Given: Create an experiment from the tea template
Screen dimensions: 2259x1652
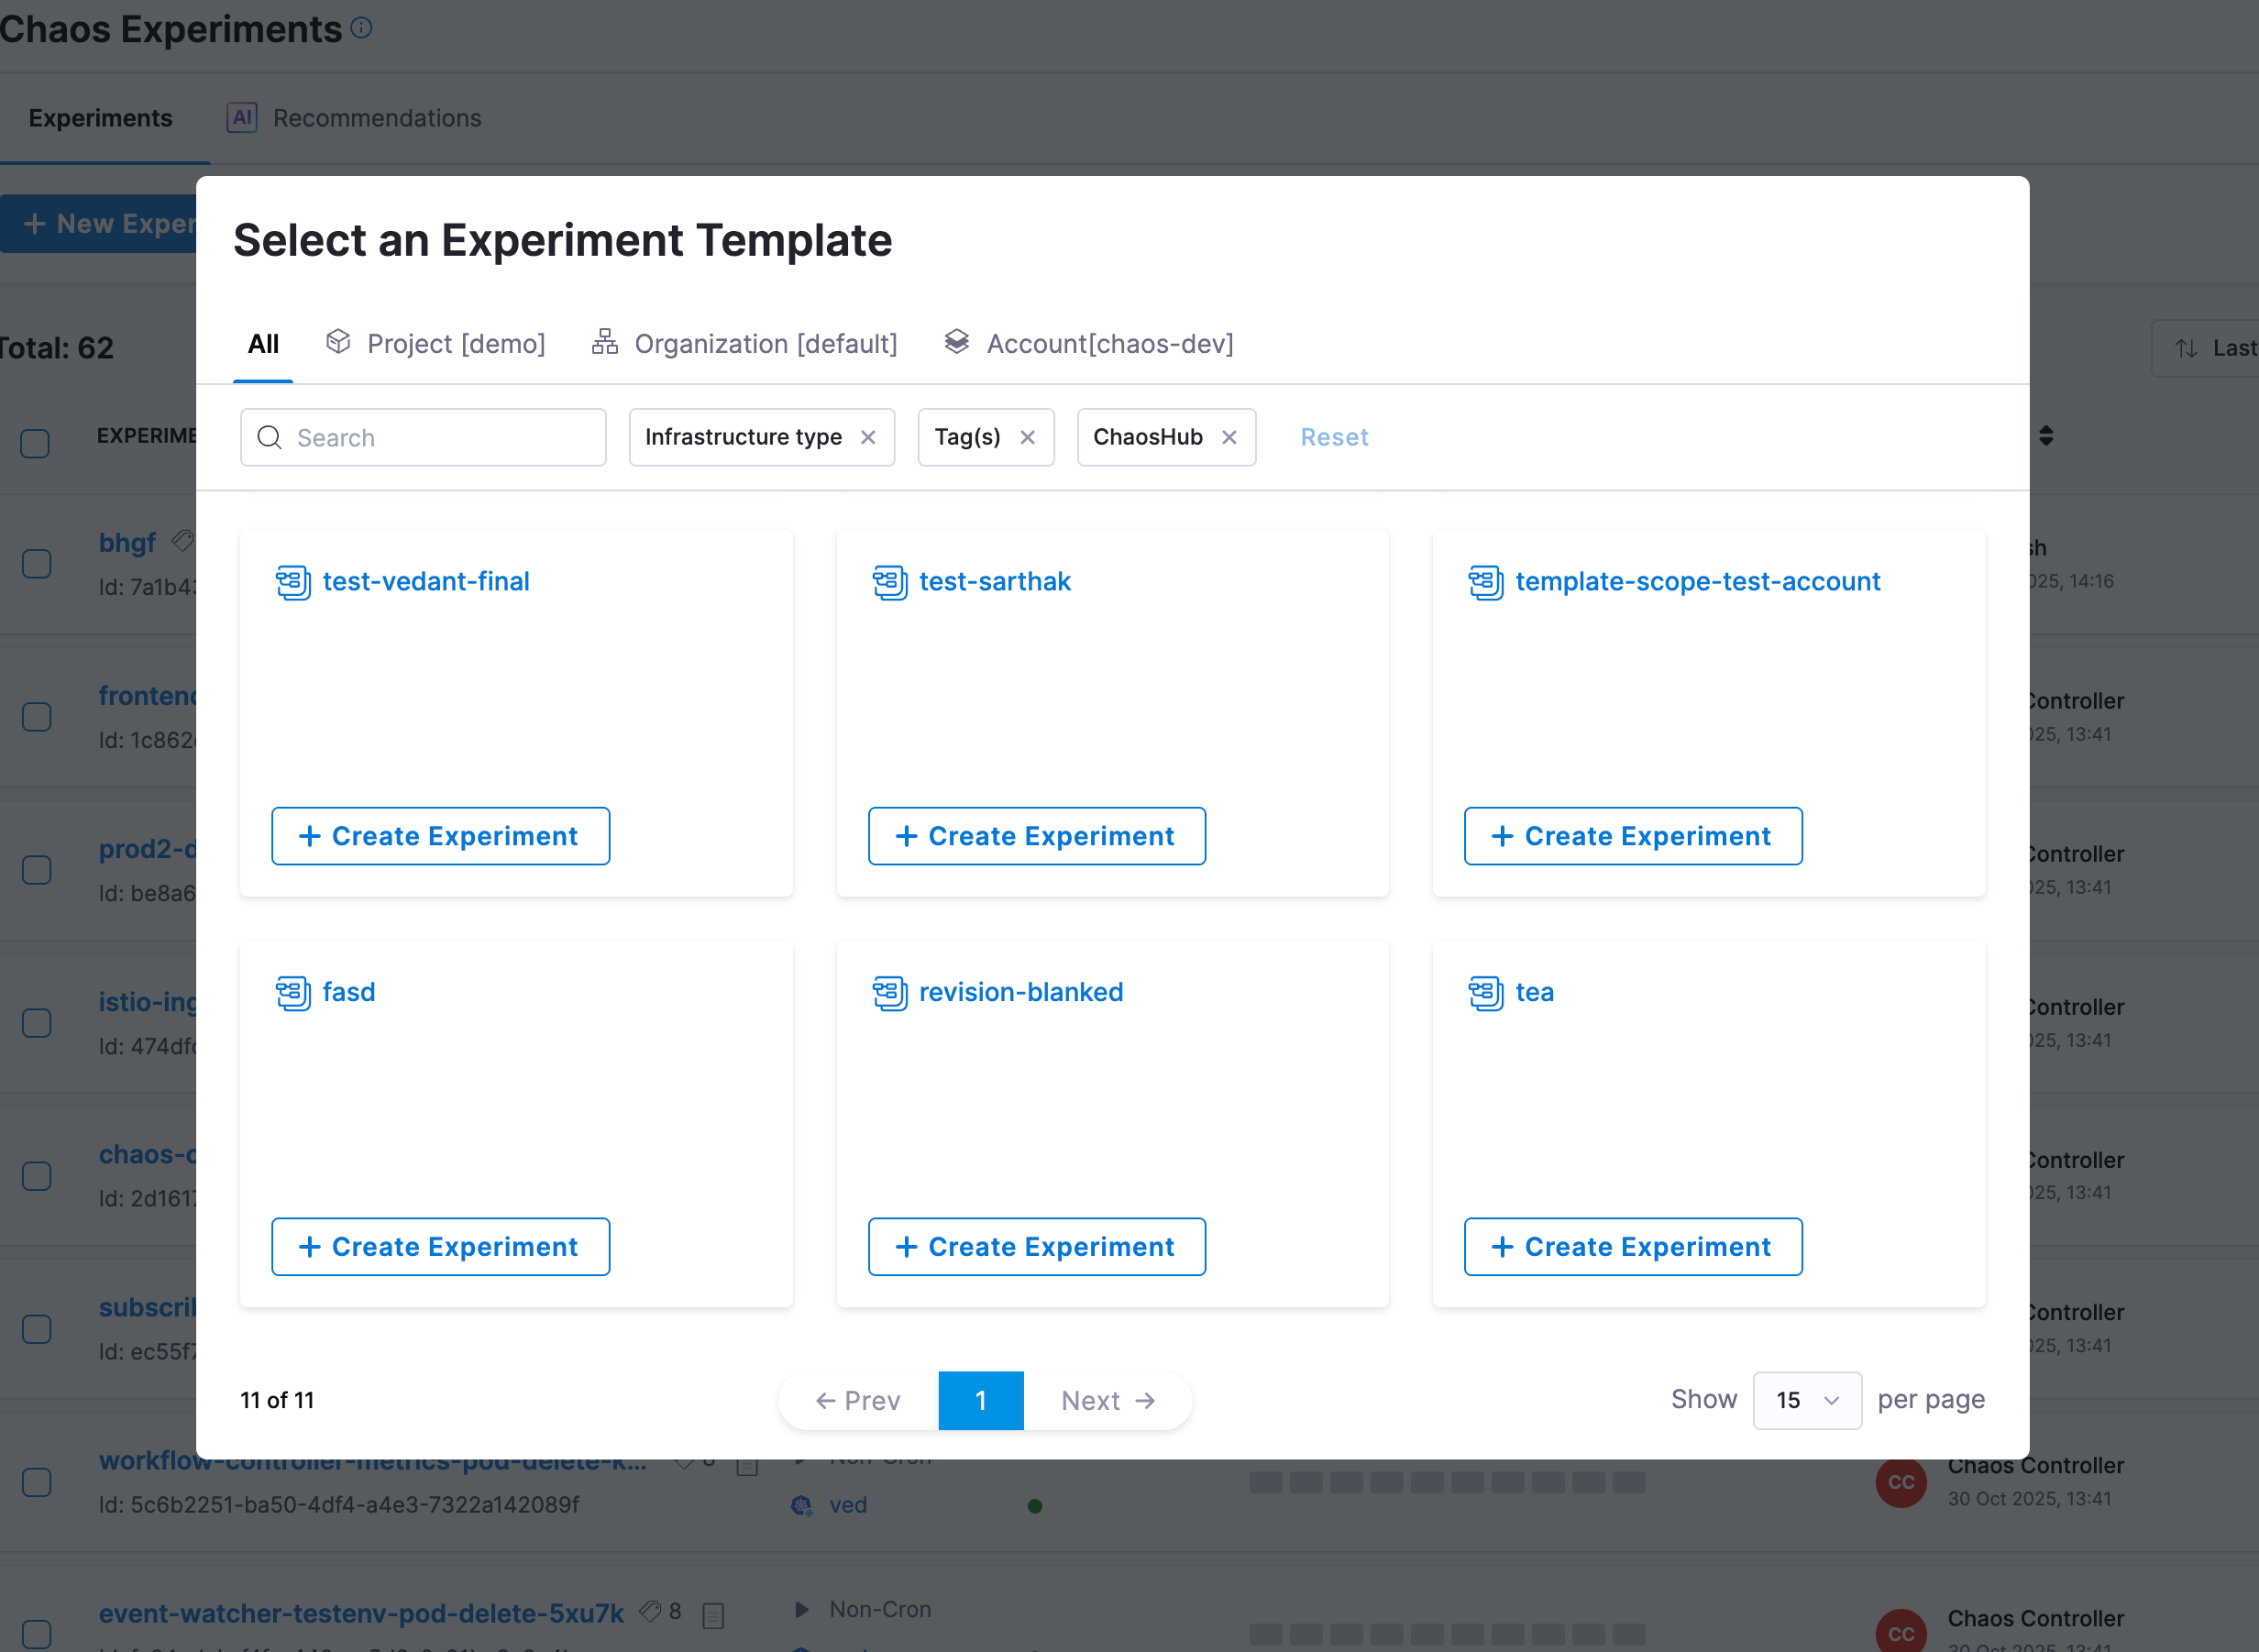Looking at the screenshot, I should click(x=1631, y=1246).
